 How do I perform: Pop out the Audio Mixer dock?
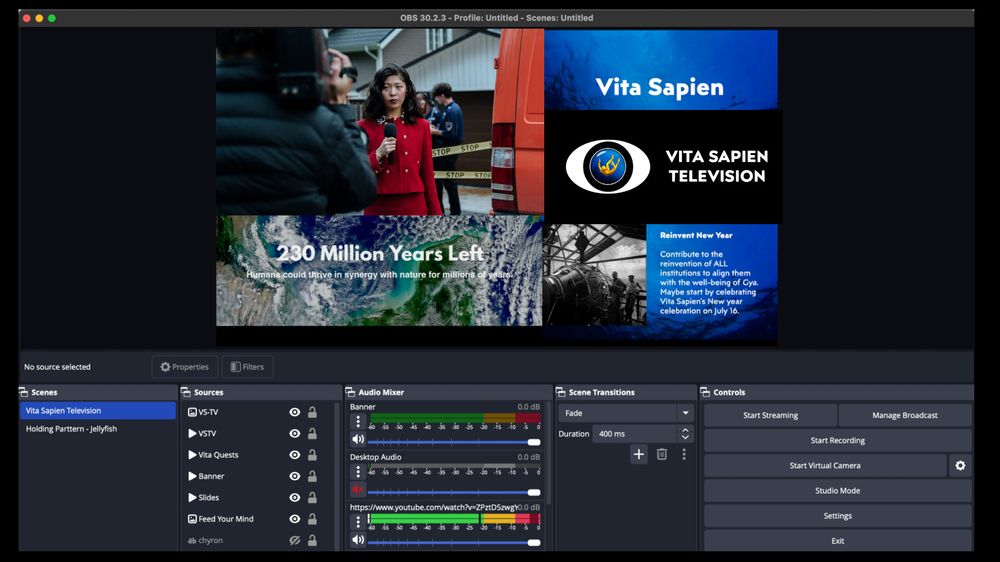pyautogui.click(x=350, y=392)
